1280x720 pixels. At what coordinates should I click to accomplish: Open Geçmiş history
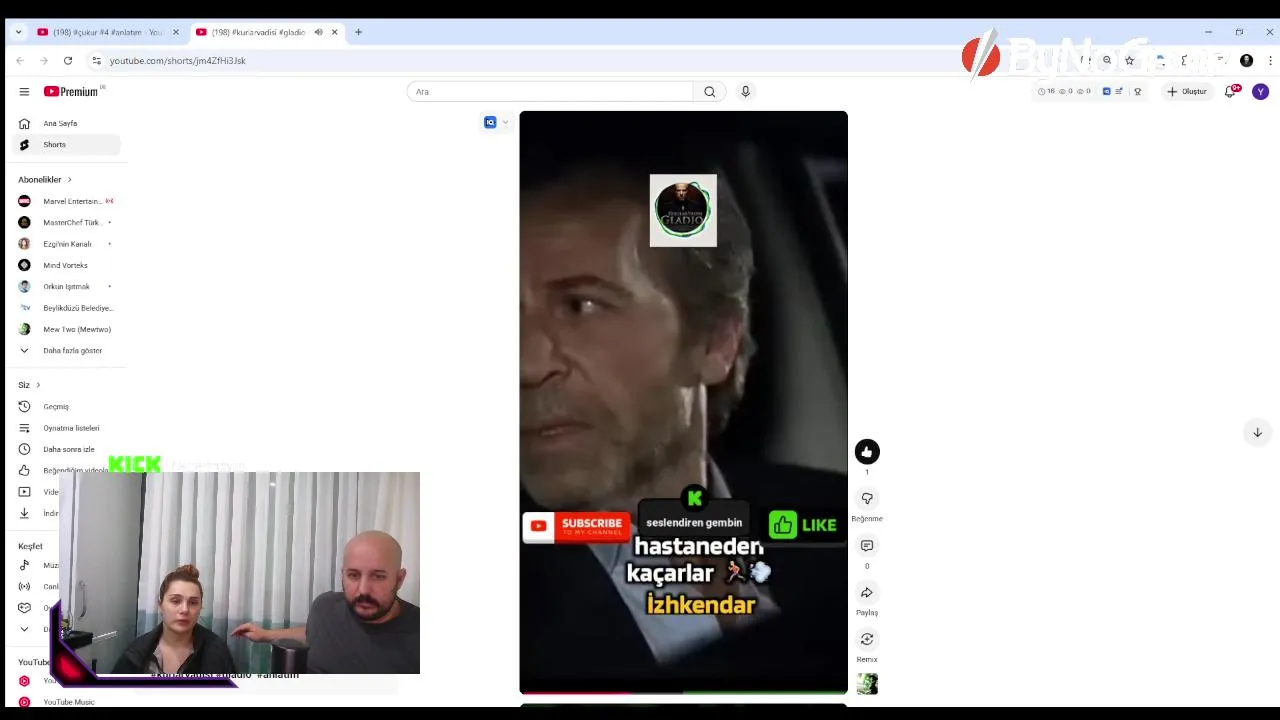[x=66, y=407]
